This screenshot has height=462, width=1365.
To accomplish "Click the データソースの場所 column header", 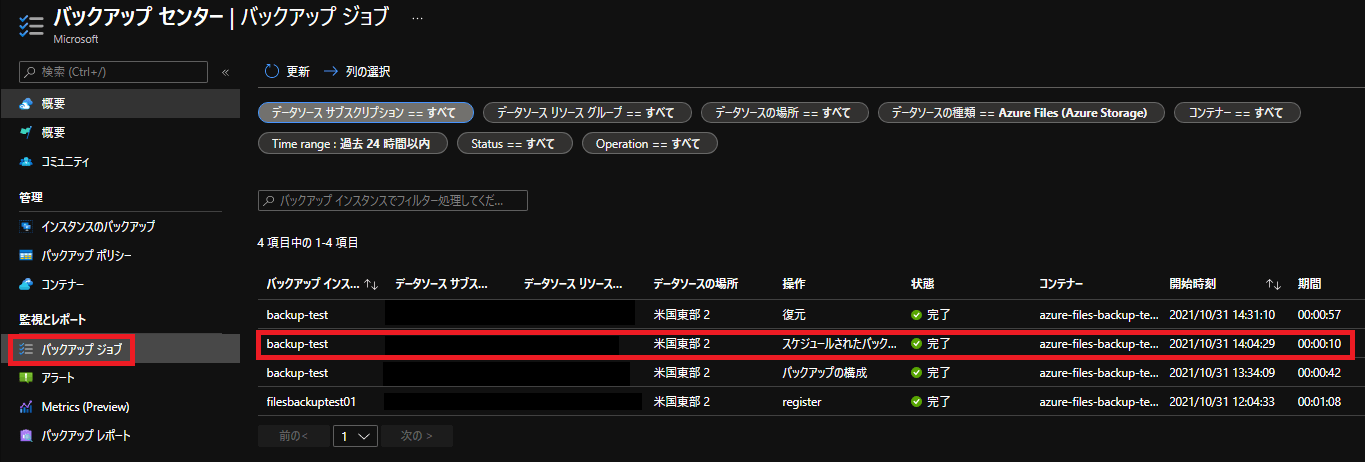I will pos(696,285).
